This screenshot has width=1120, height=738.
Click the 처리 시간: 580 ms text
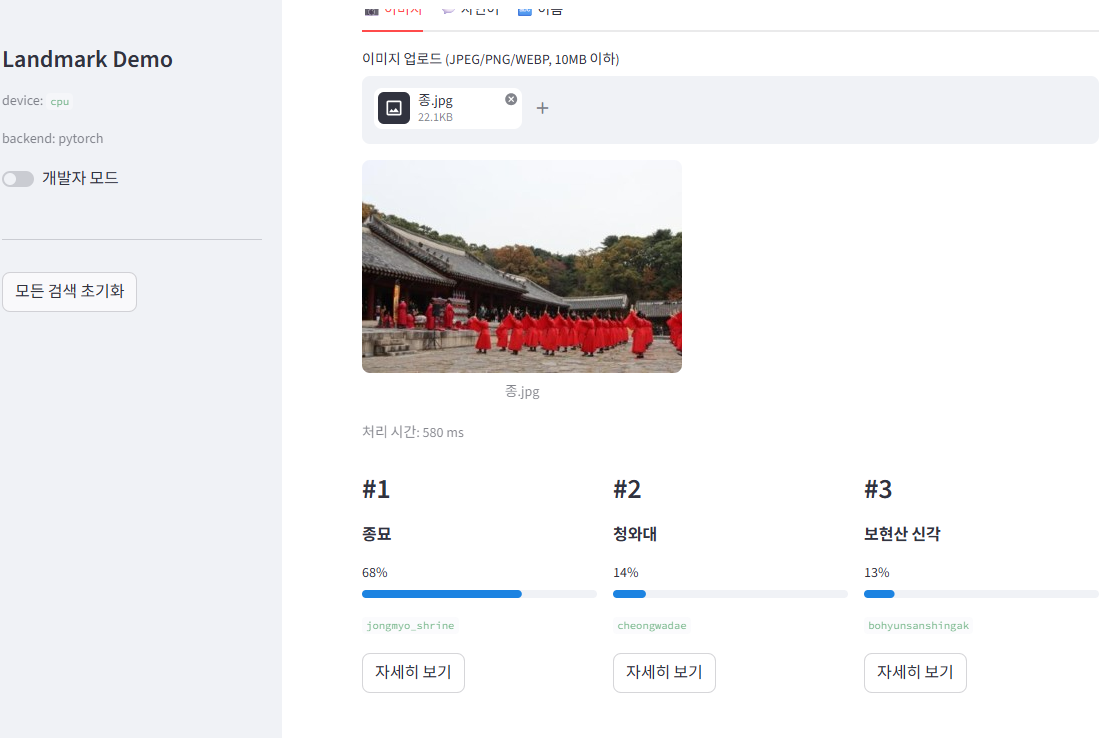pos(413,432)
